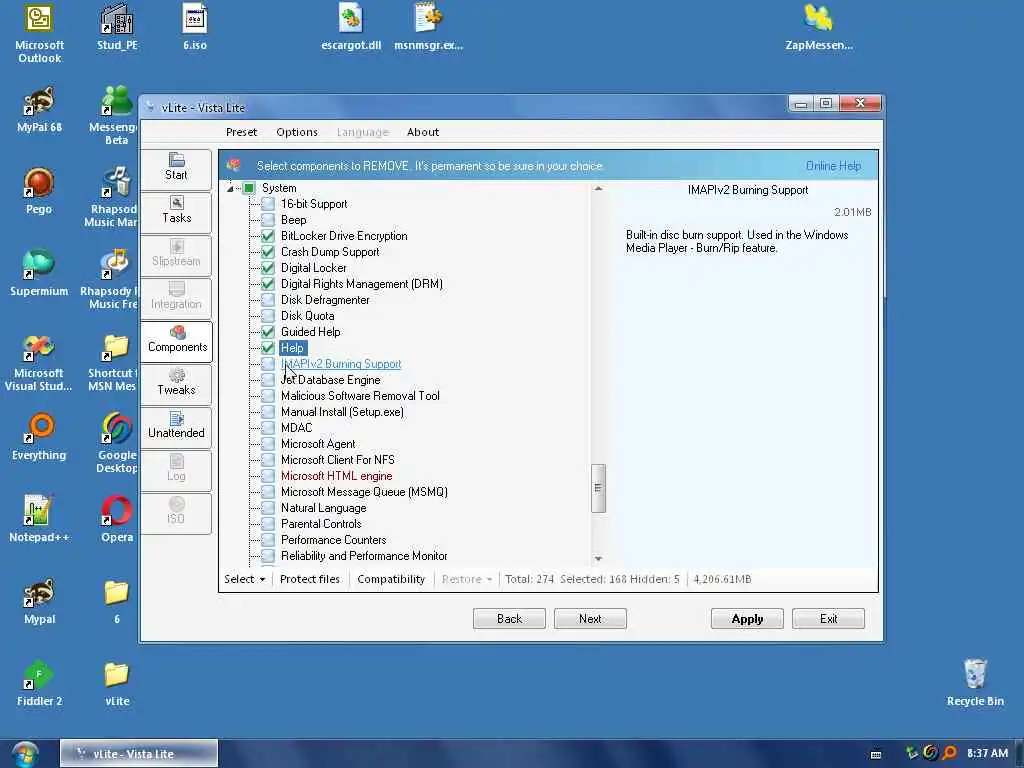The image size is (1024, 768).
Task: Open the Options menu
Action: click(x=296, y=132)
